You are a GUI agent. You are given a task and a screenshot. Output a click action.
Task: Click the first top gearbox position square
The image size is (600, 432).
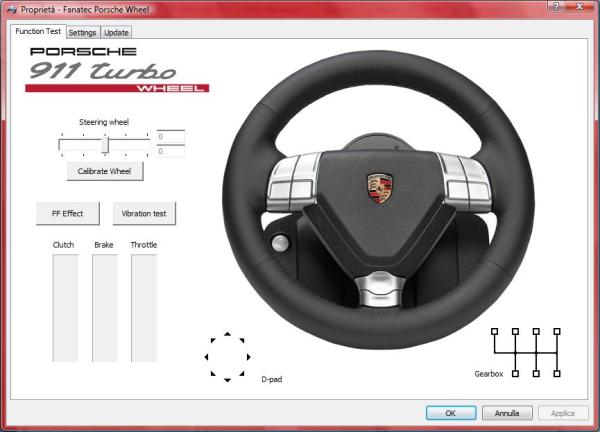coord(494,331)
